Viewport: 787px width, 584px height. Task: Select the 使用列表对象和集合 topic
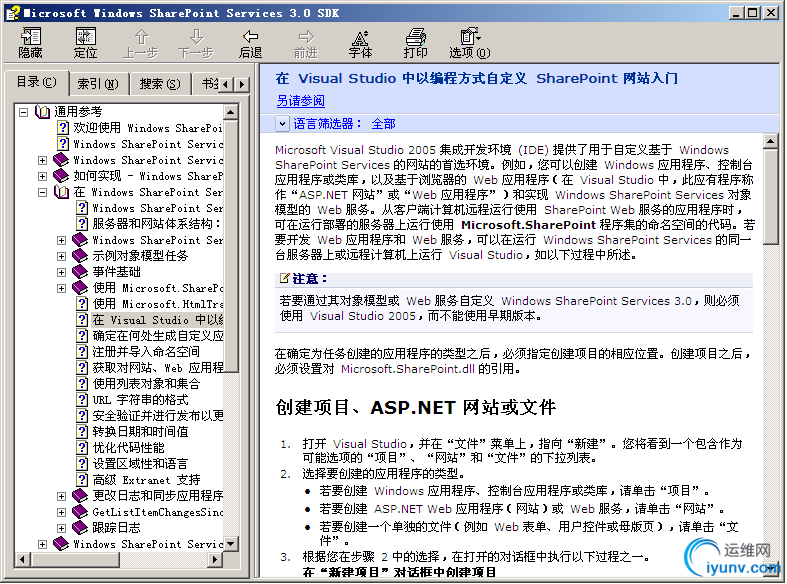click(146, 384)
